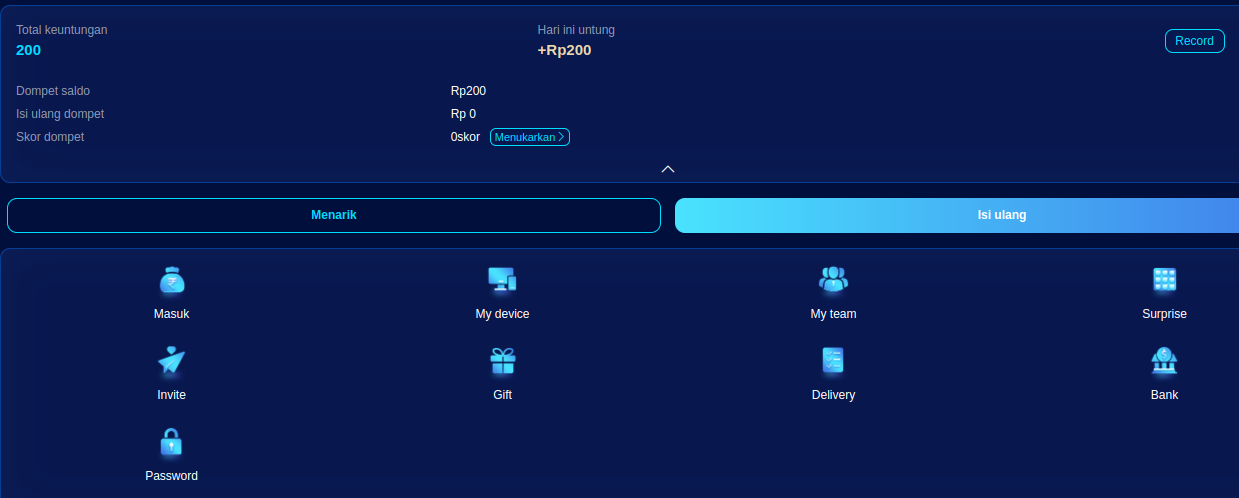Click the Dompet saldo Rp200 value
The image size is (1239, 498).
coord(468,91)
